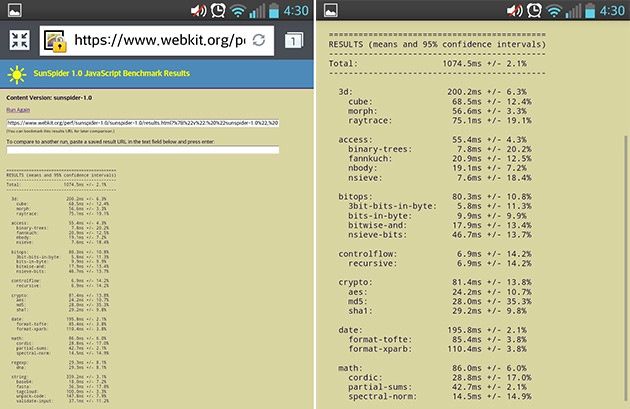Tap battery icon in left status bar
The height and width of the screenshot is (409, 630).
click(x=274, y=10)
